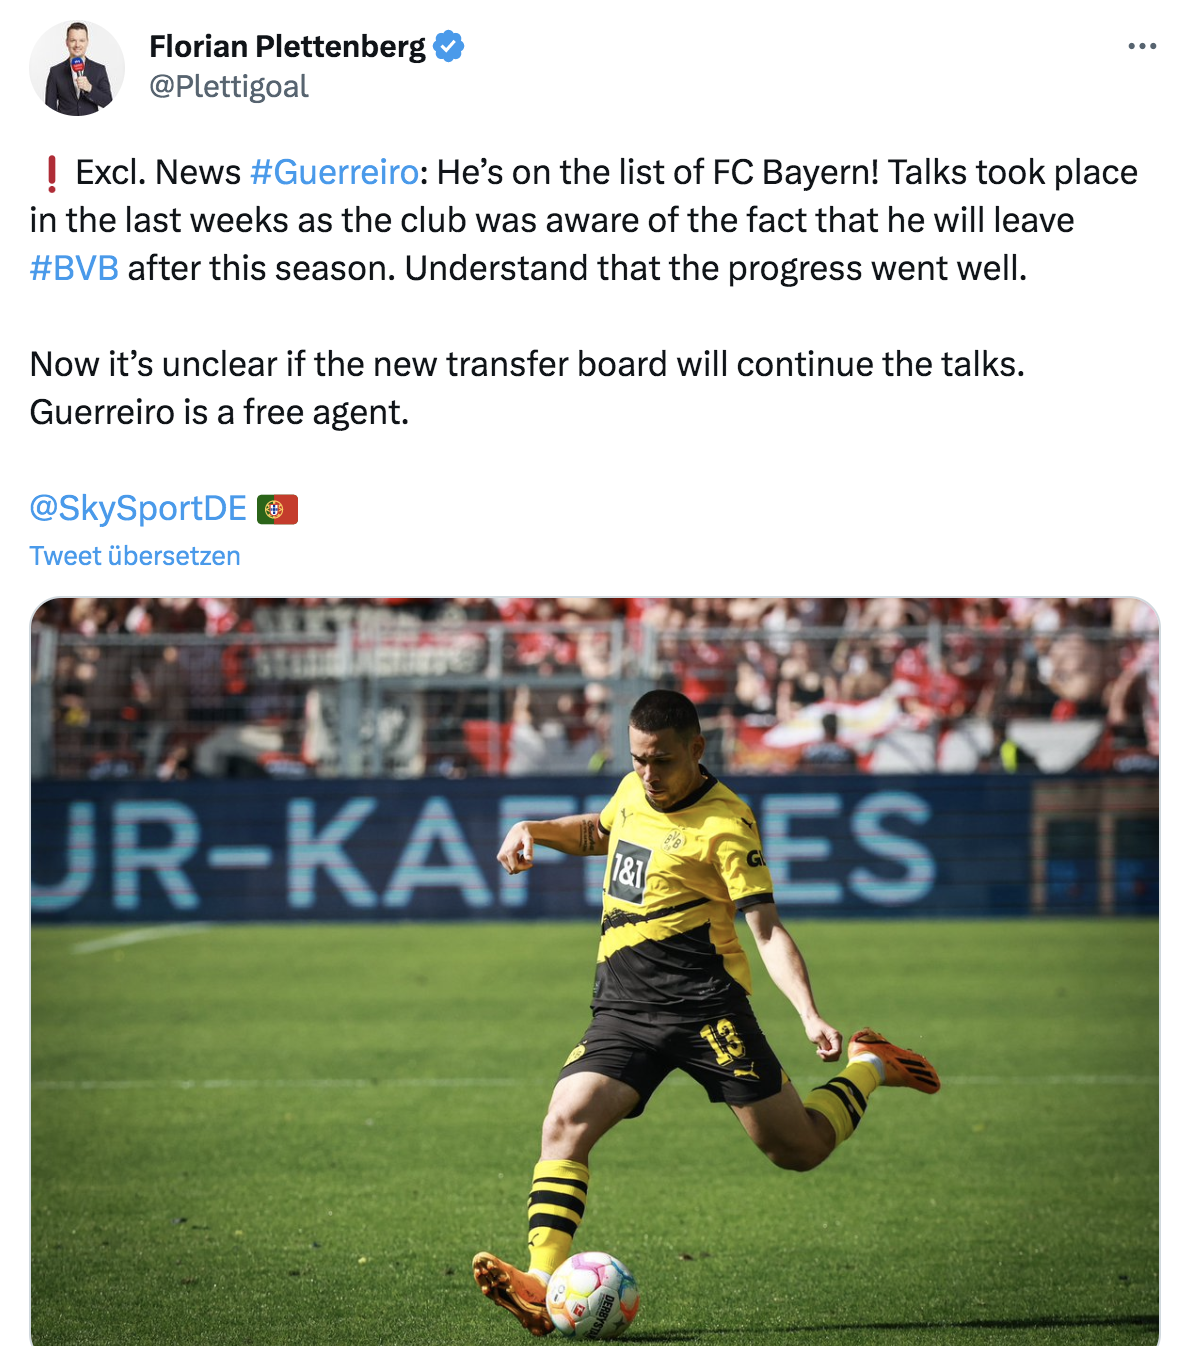The image size is (1190, 1346).
Task: Click the Bundesliga match ball in photo
Action: tap(592, 1294)
